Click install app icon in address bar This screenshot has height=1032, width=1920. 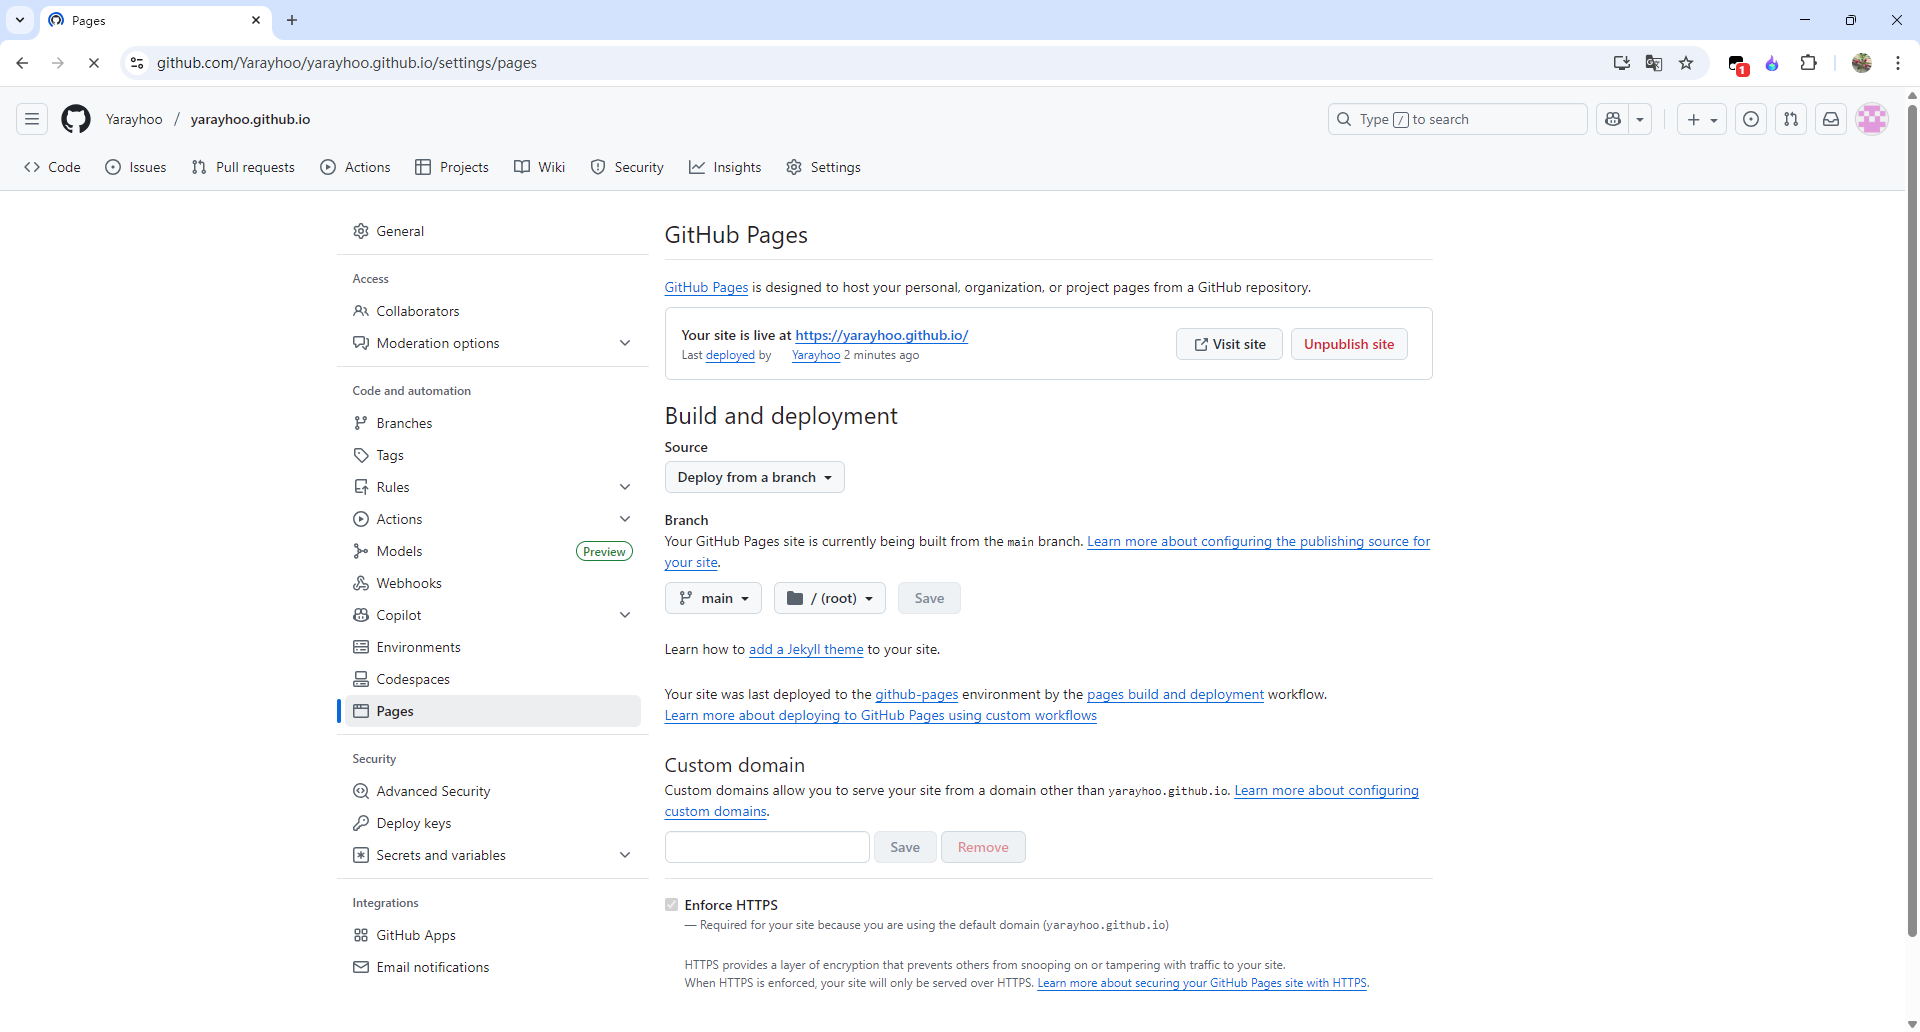[1622, 63]
